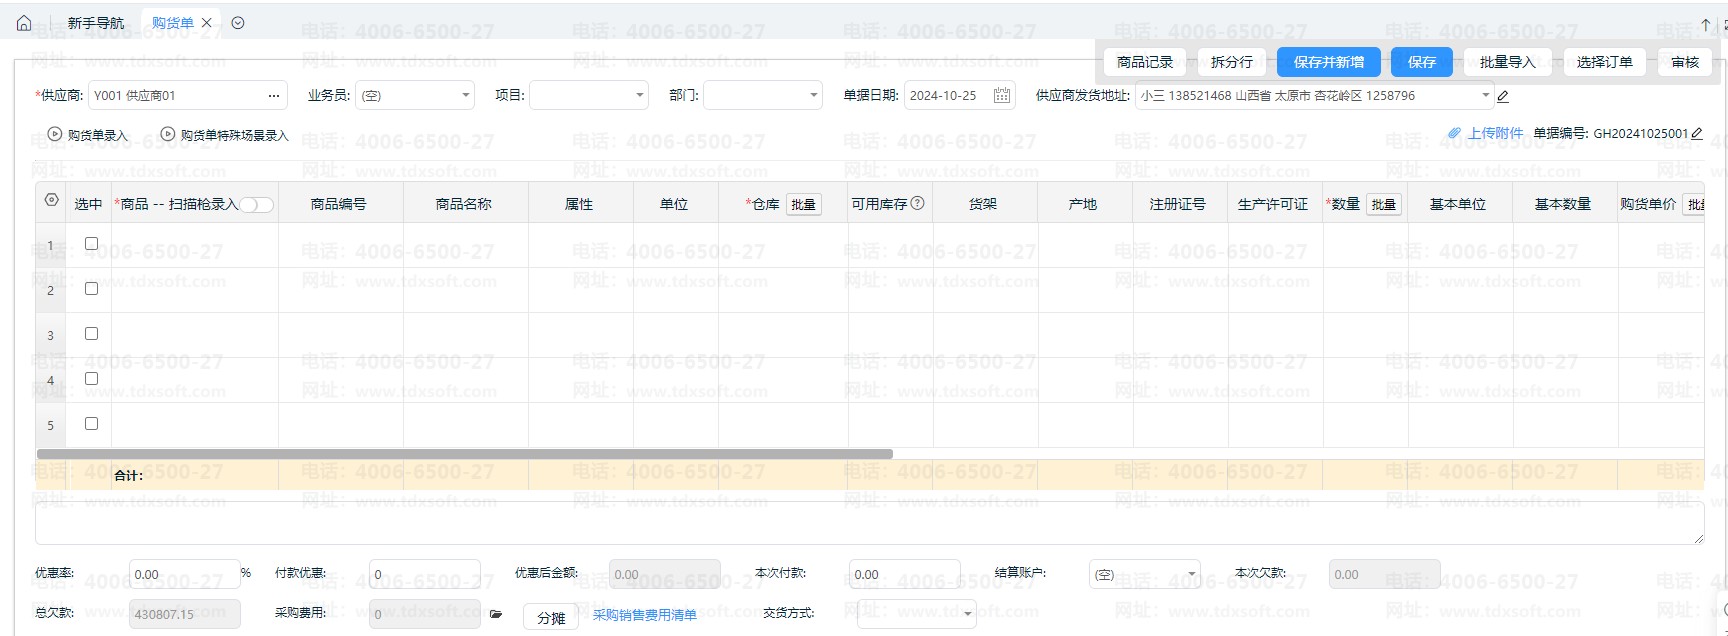Open table column settings gear icon
The image size is (1728, 636).
coord(52,200)
